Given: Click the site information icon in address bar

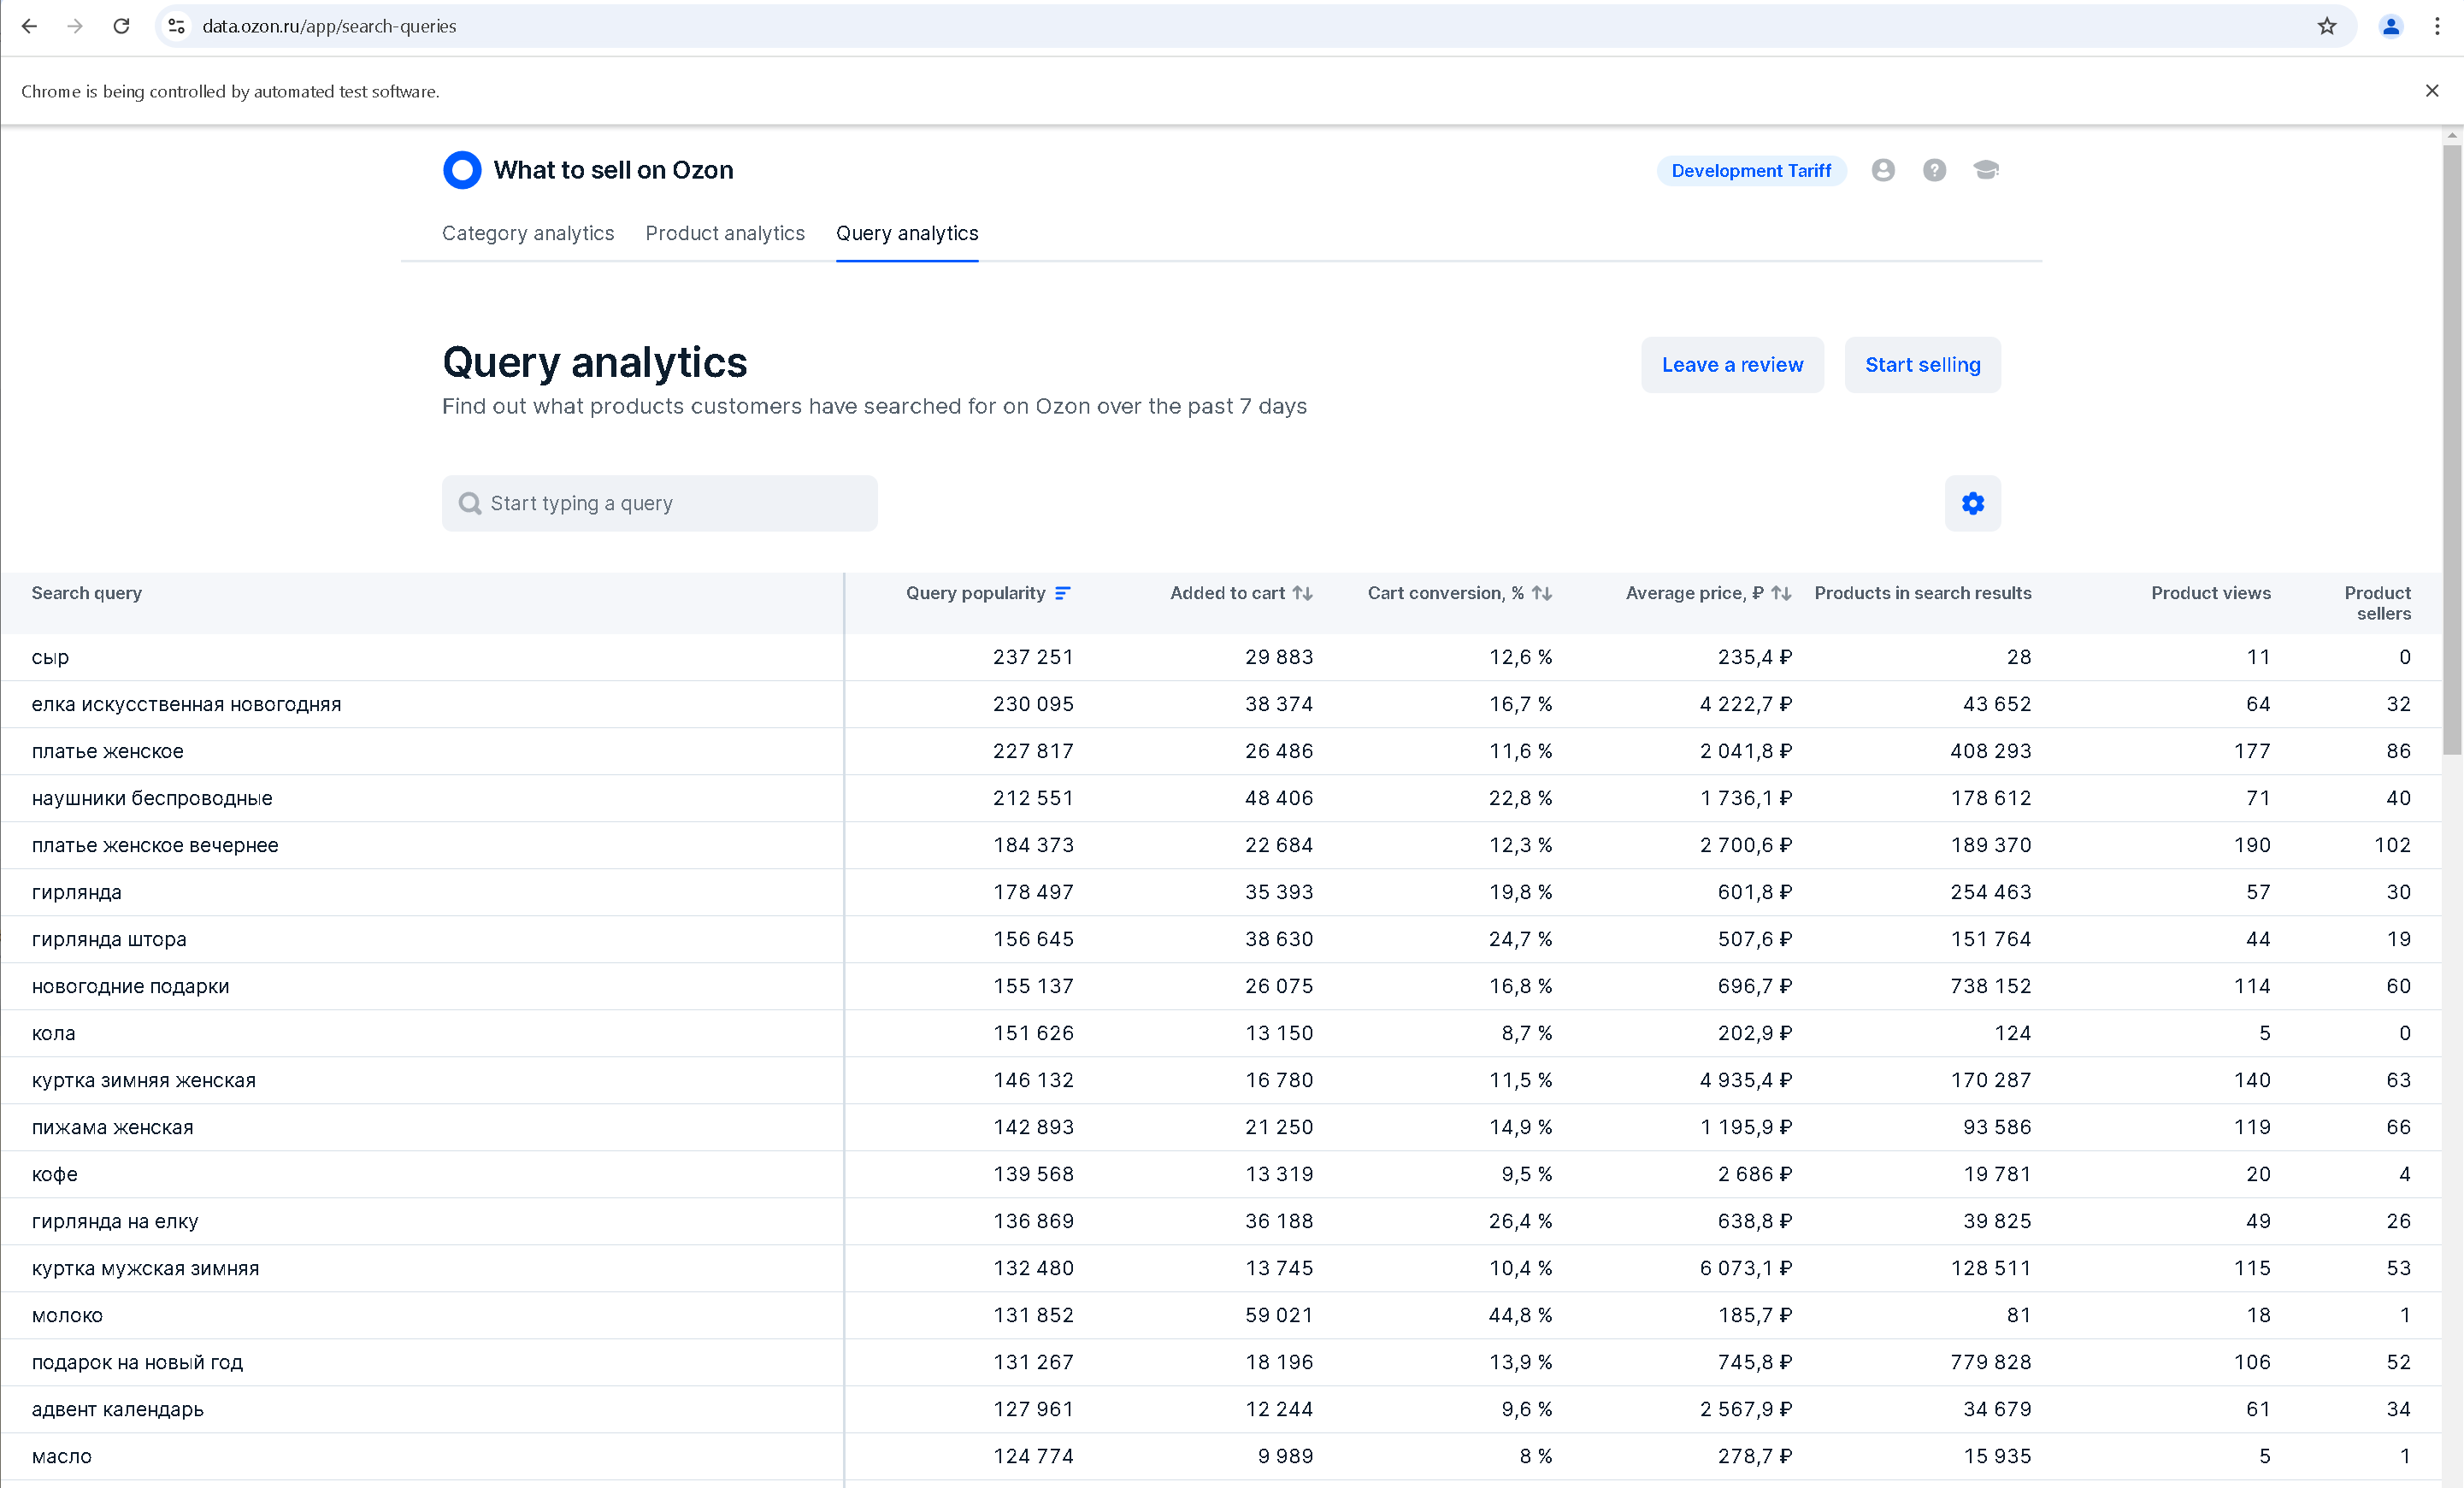Looking at the screenshot, I should click(177, 26).
